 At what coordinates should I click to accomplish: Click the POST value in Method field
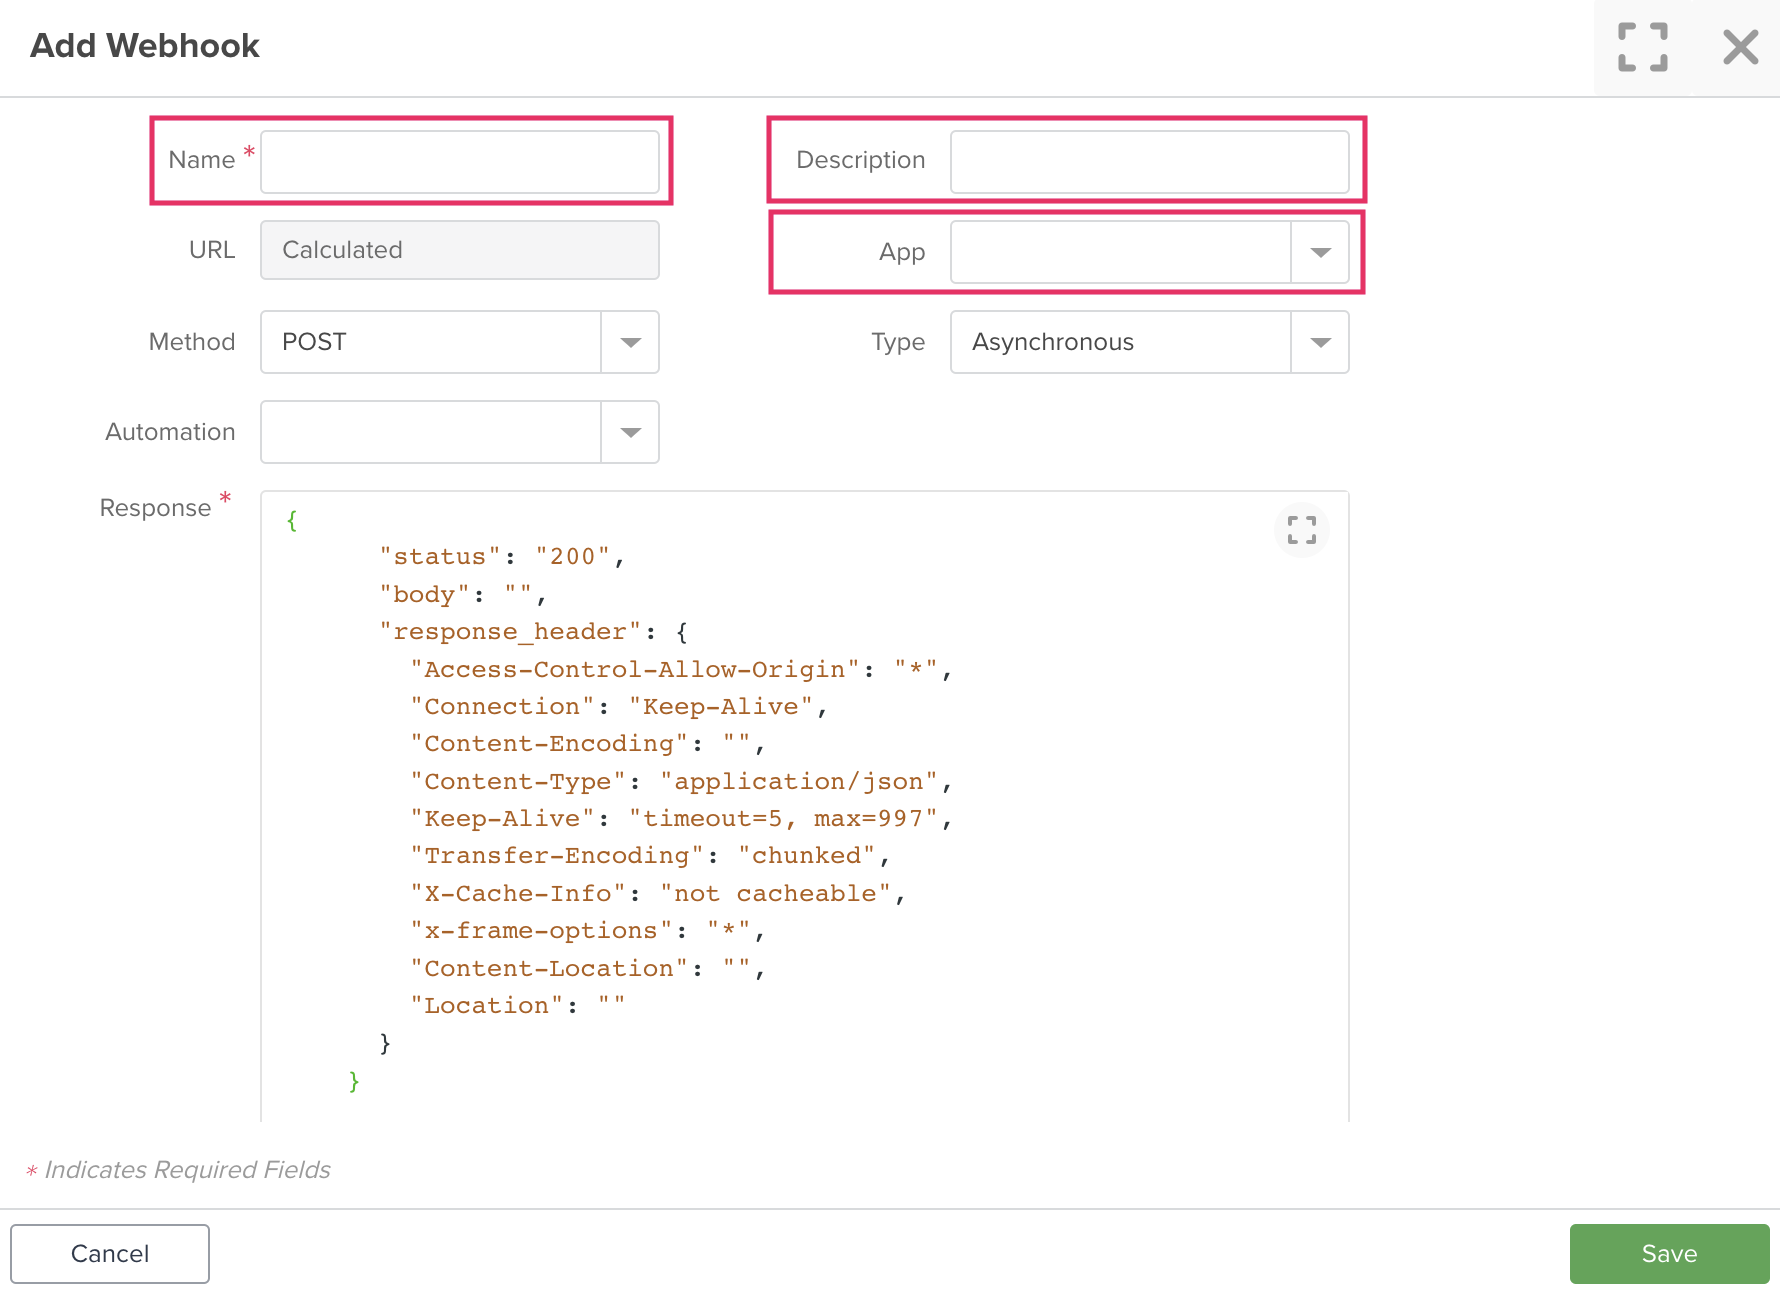314,342
